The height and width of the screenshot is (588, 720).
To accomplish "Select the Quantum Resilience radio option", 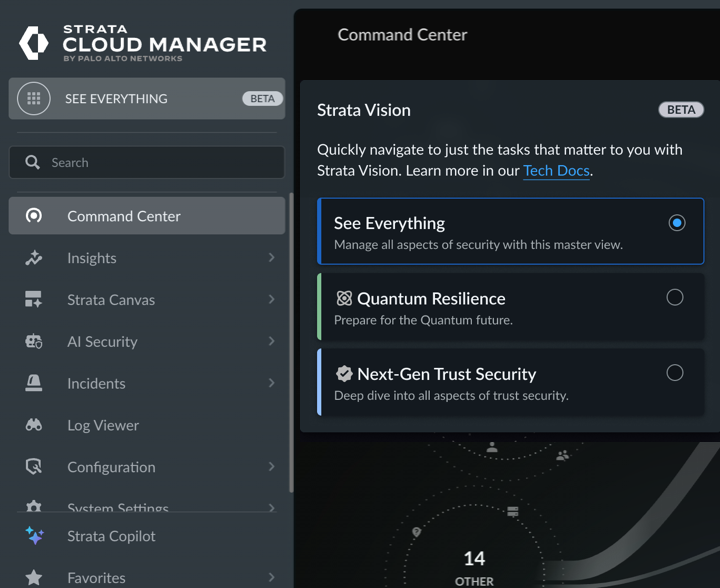I will click(x=675, y=297).
